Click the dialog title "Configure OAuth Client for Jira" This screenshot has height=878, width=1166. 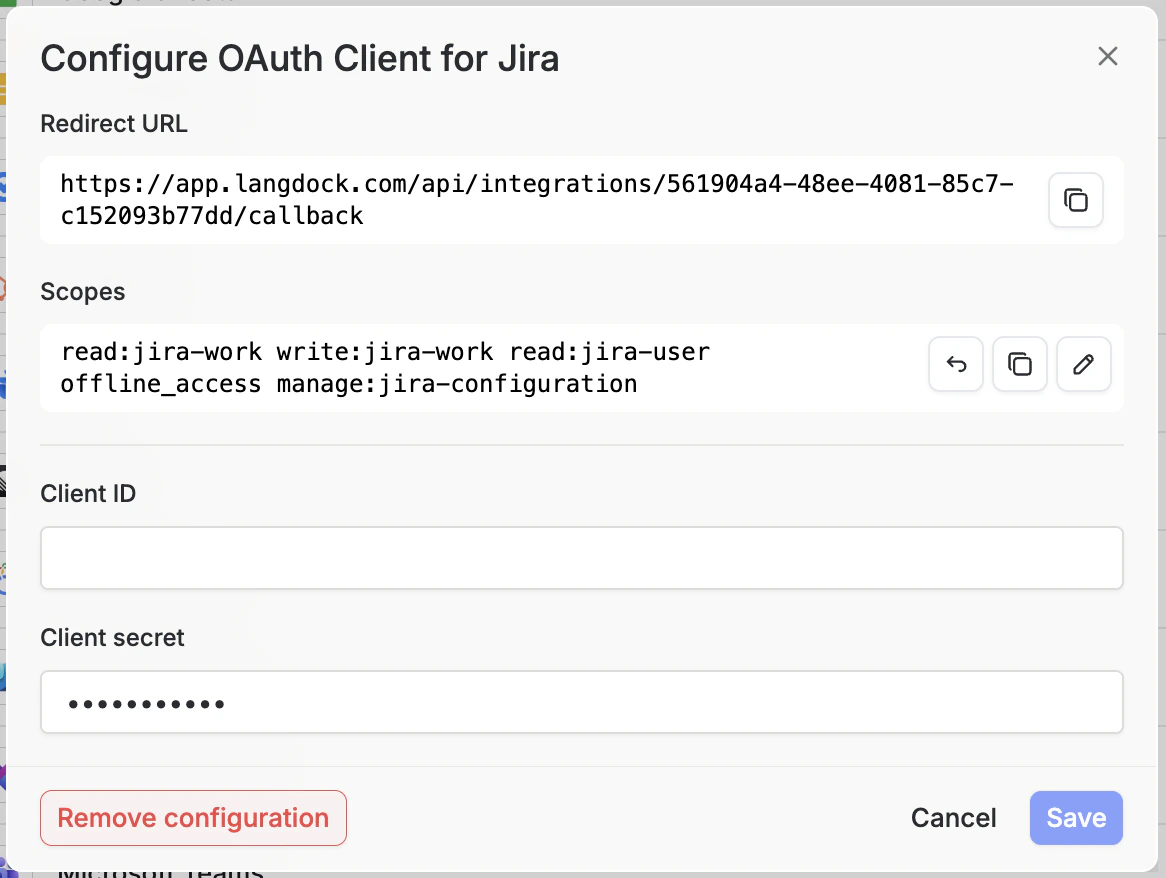point(300,58)
